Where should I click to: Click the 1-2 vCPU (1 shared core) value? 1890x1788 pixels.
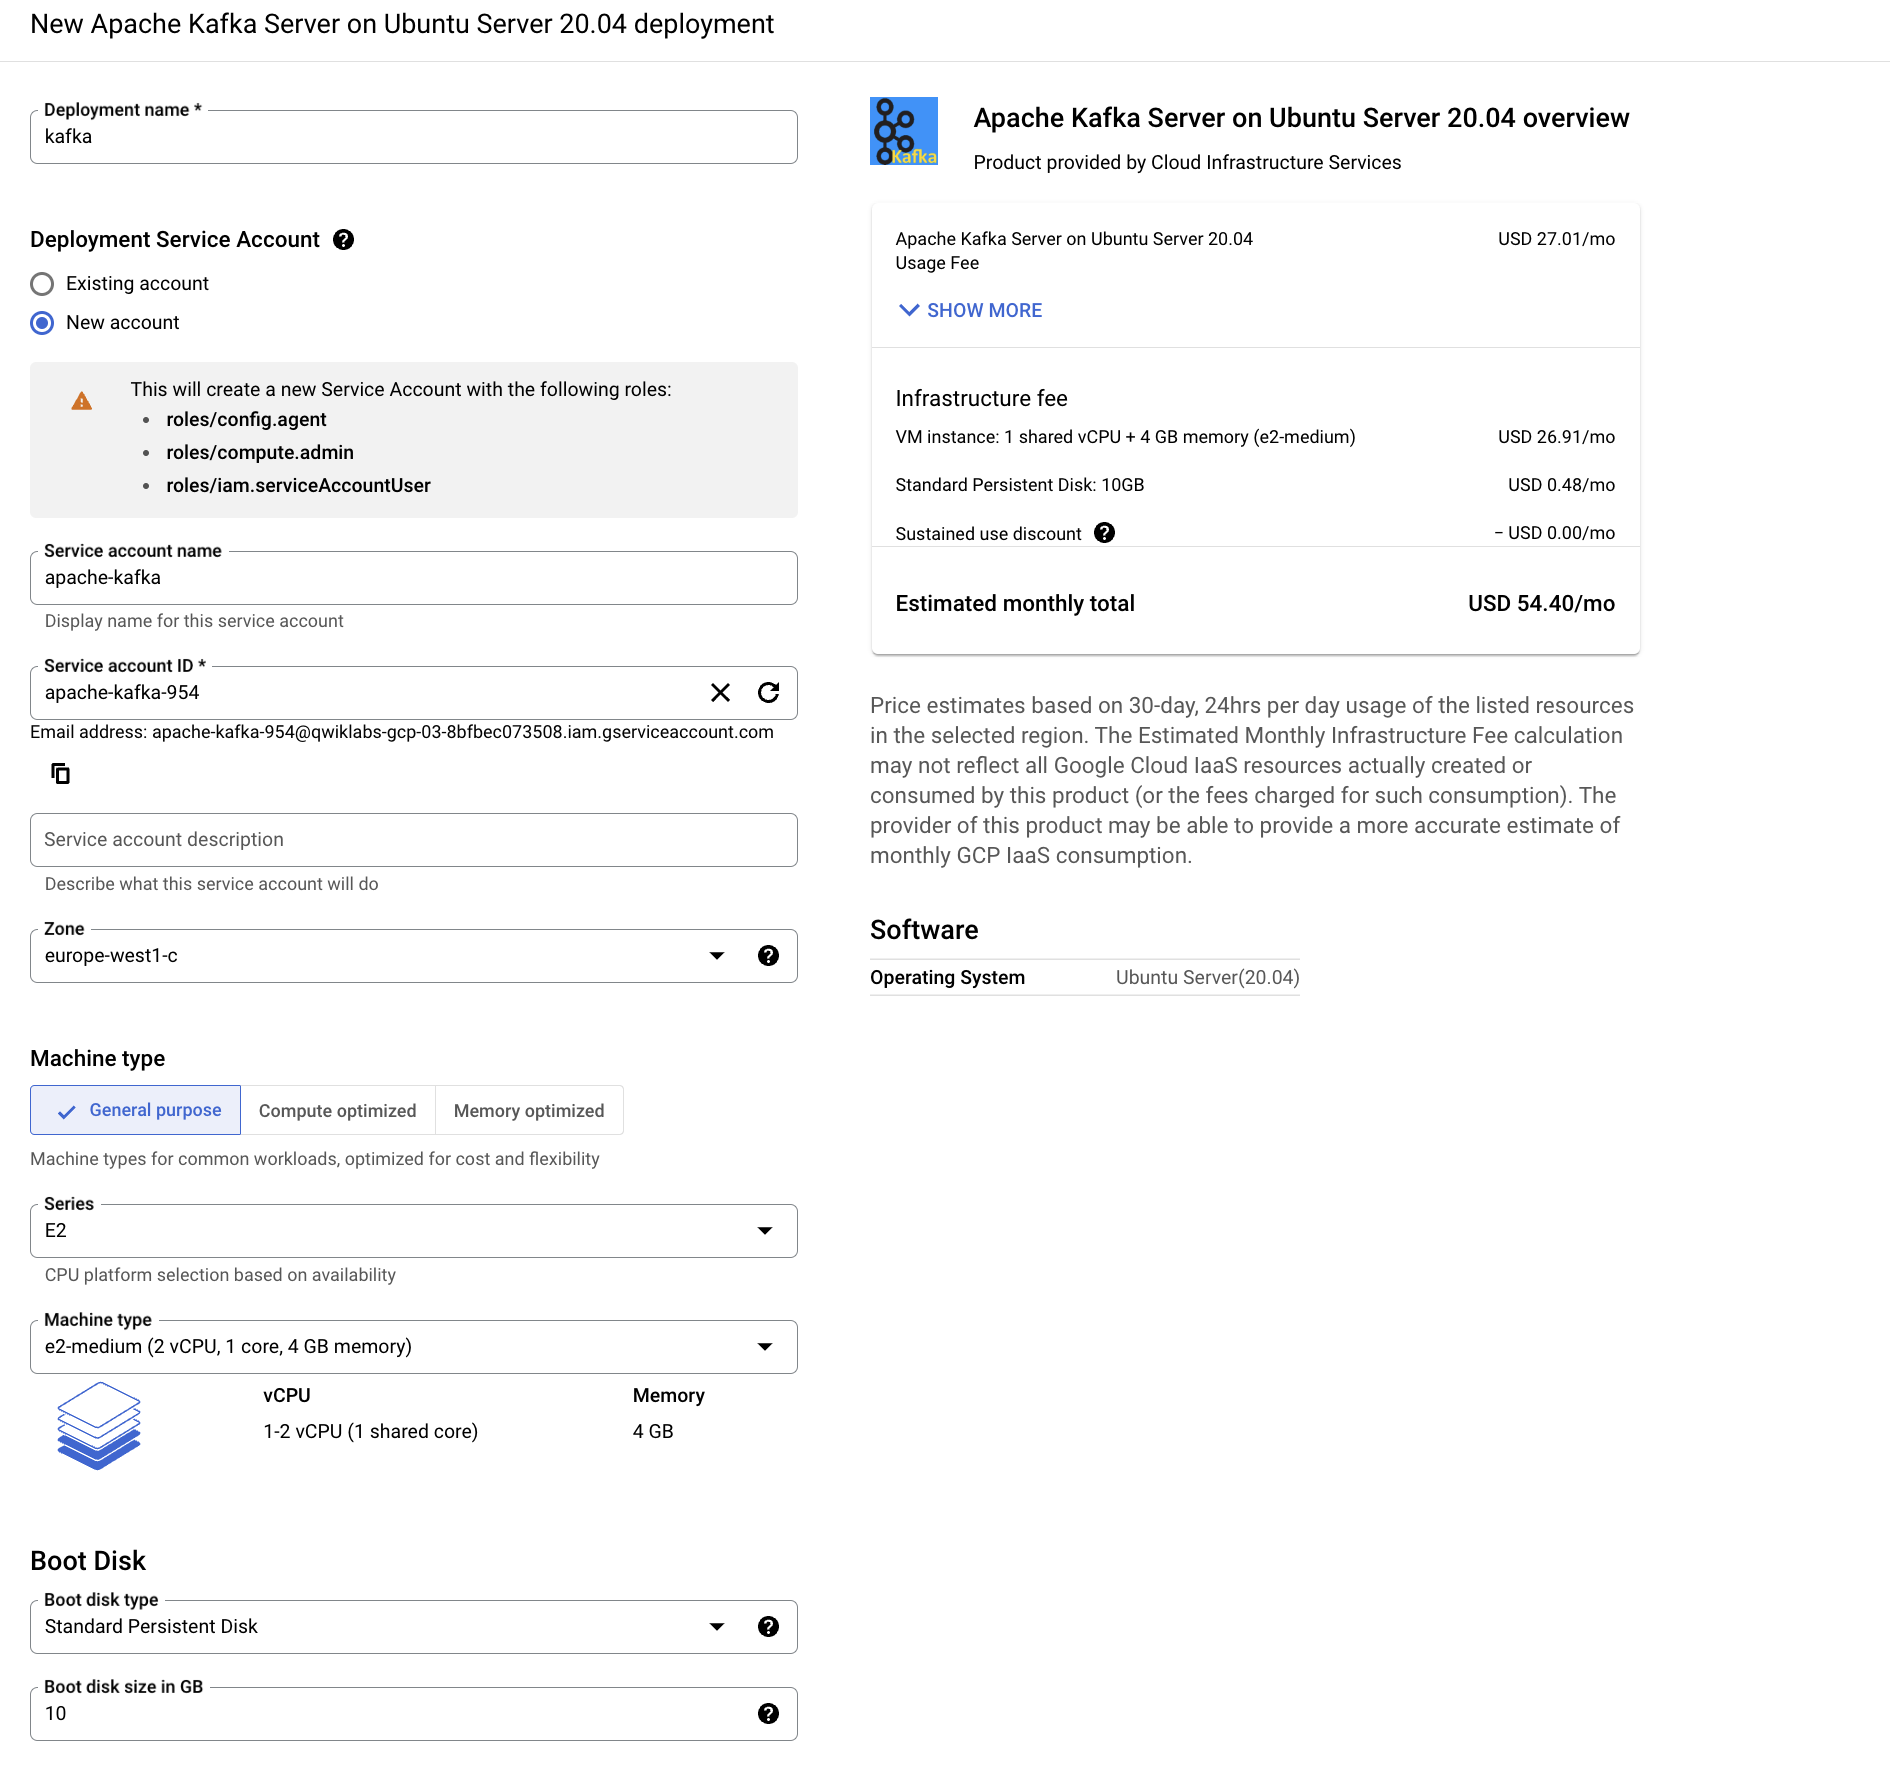[370, 1432]
